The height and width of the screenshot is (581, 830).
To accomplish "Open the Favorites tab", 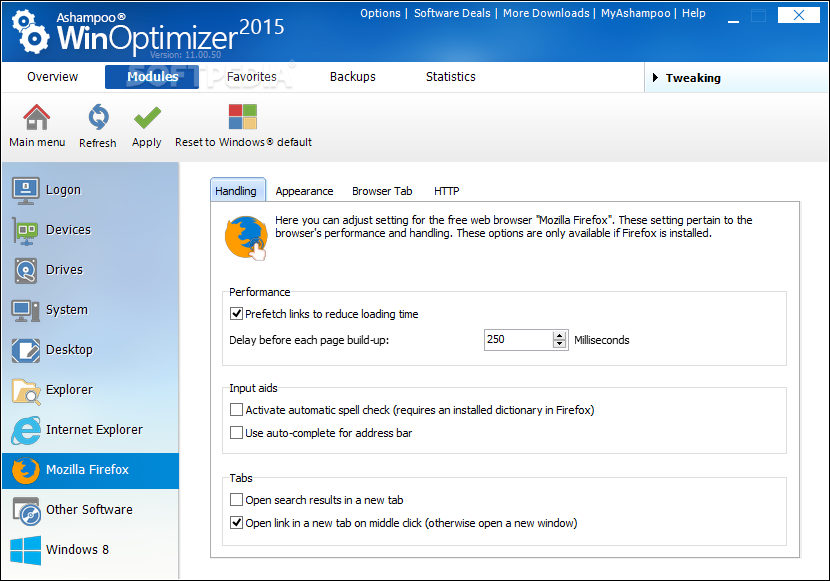I will [251, 77].
